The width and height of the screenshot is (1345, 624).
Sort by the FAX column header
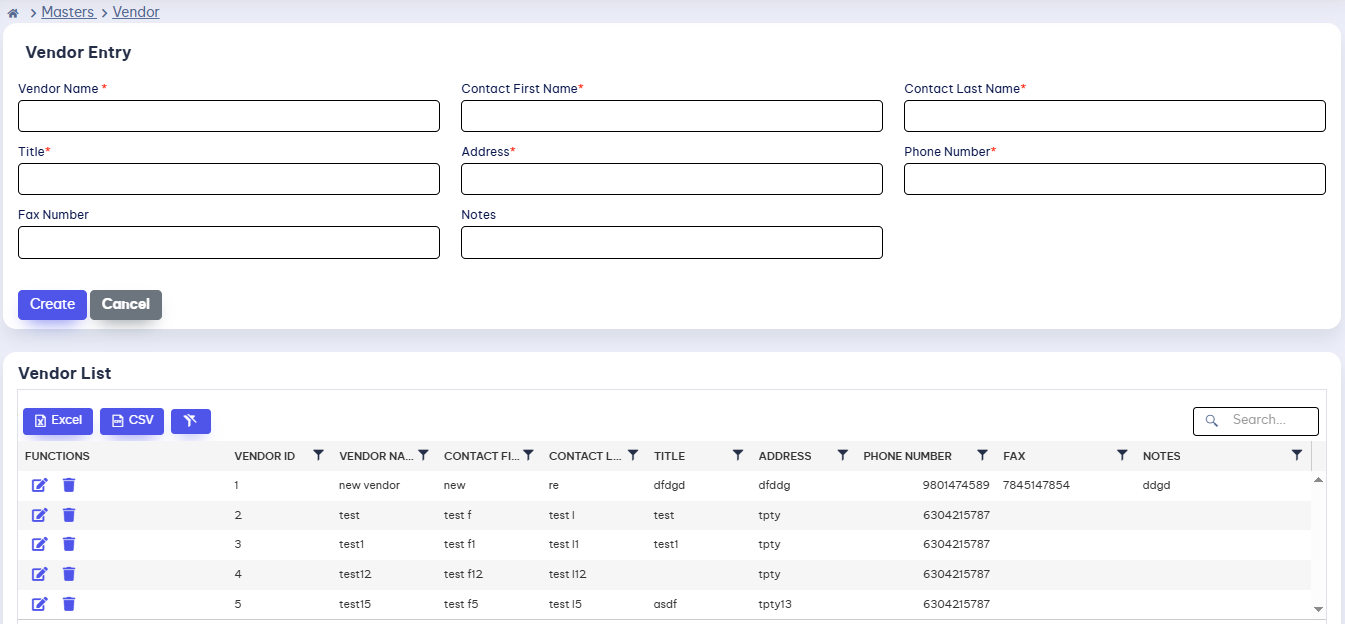pyautogui.click(x=1014, y=456)
